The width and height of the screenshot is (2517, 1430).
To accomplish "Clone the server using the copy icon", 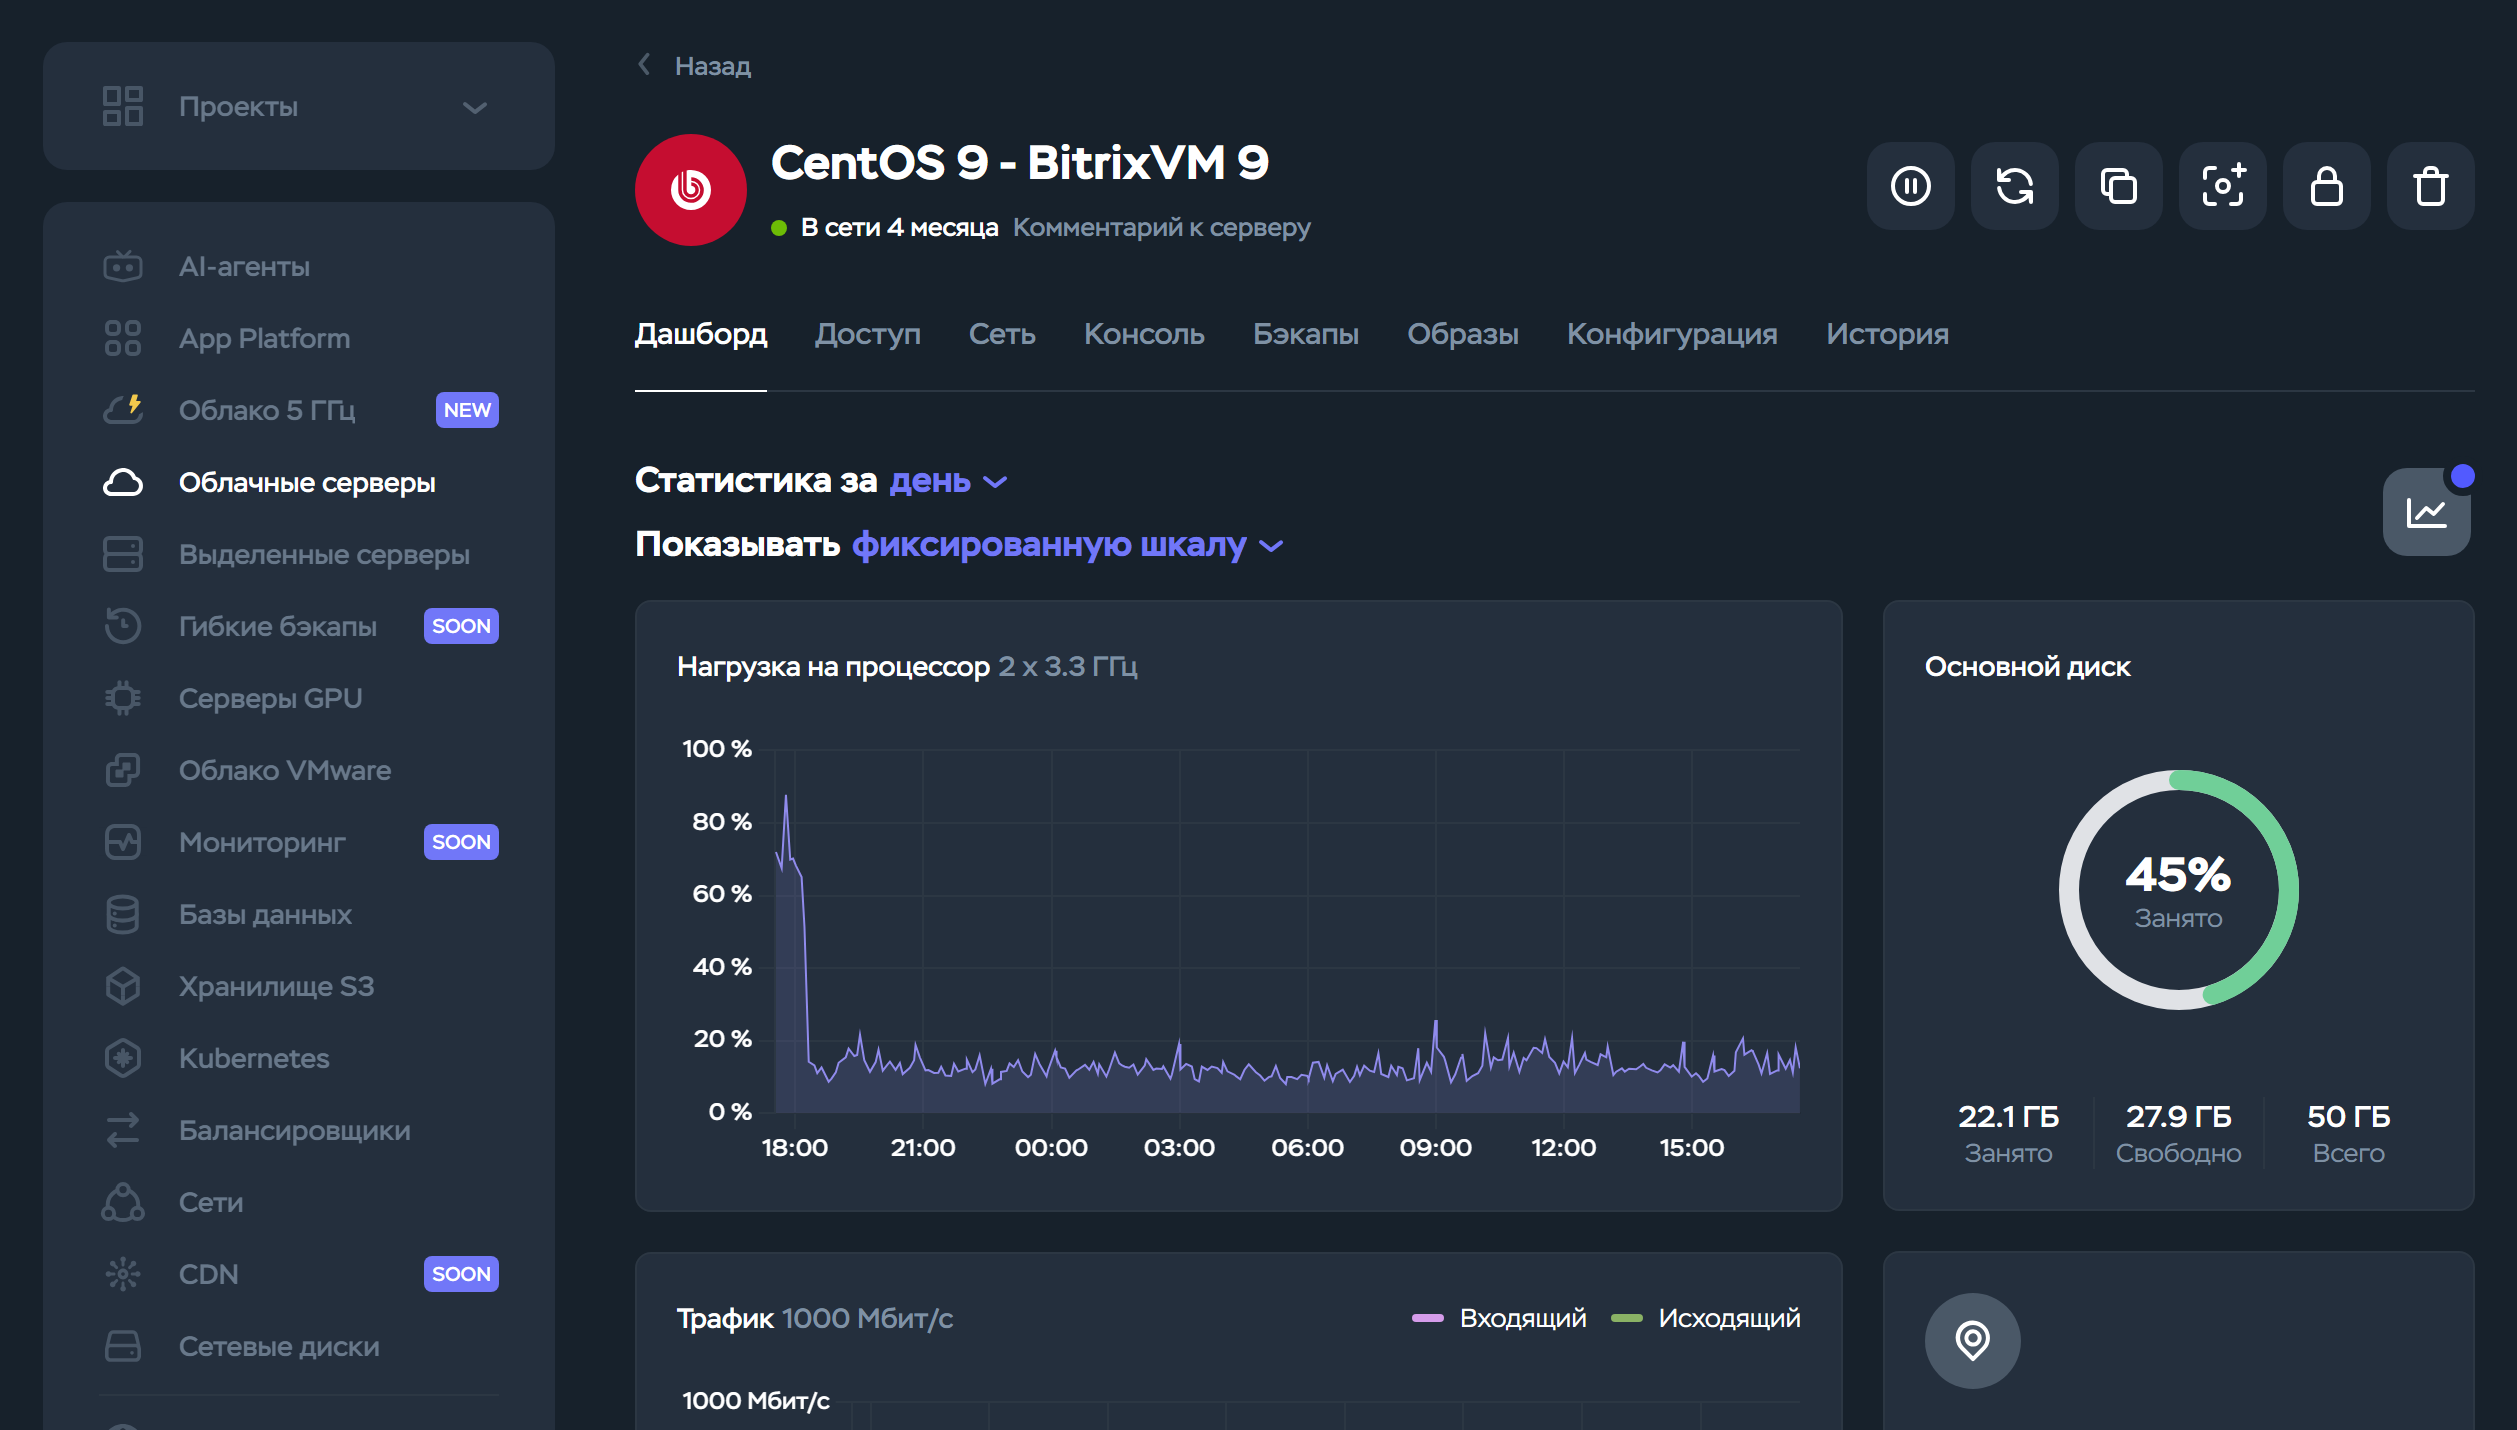I will point(2119,186).
